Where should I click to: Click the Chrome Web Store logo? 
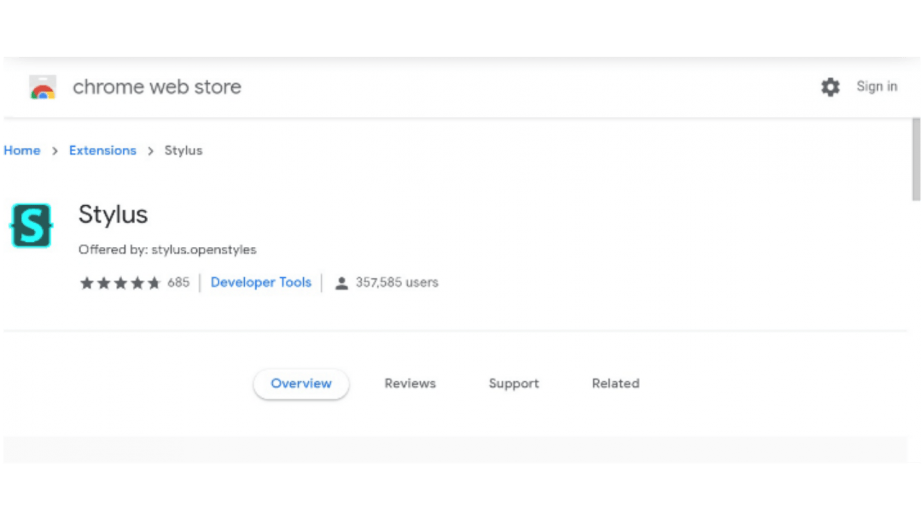(x=42, y=87)
